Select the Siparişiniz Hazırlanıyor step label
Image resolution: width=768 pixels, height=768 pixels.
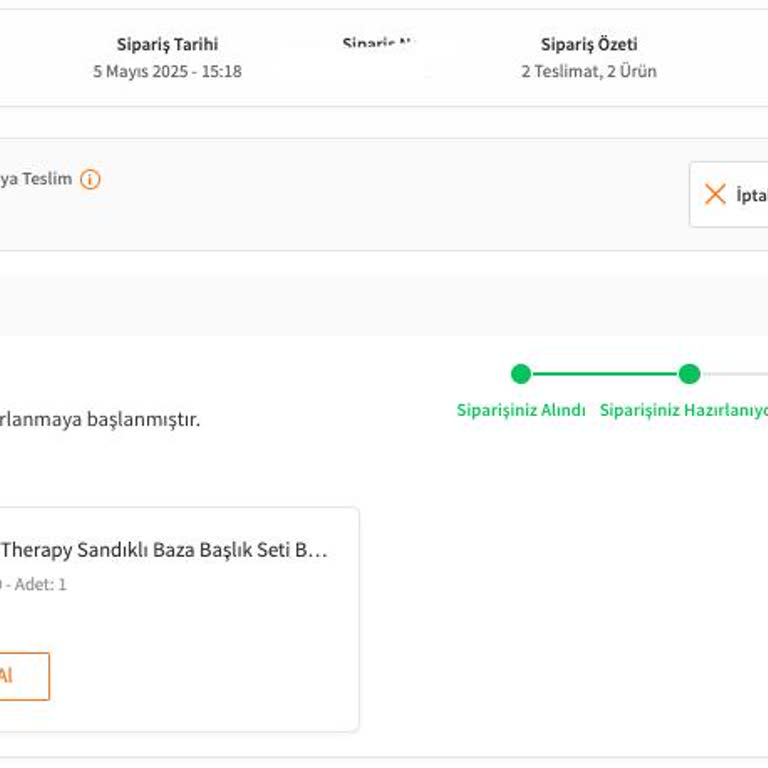(684, 410)
